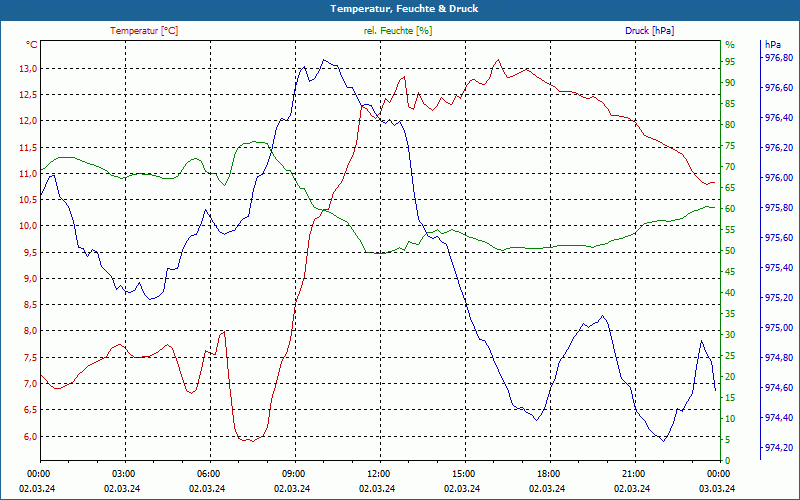Click the green '%' axis unit label

[x=730, y=45]
